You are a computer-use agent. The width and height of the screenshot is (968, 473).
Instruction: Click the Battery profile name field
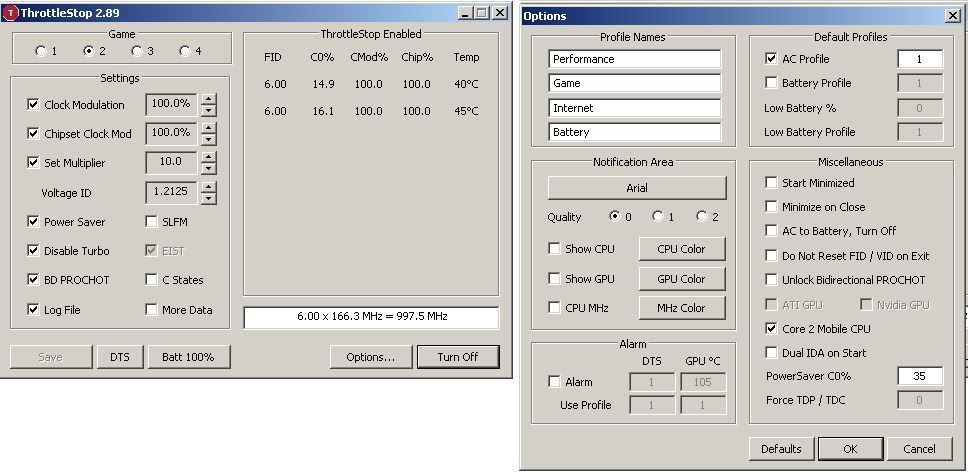(x=634, y=132)
